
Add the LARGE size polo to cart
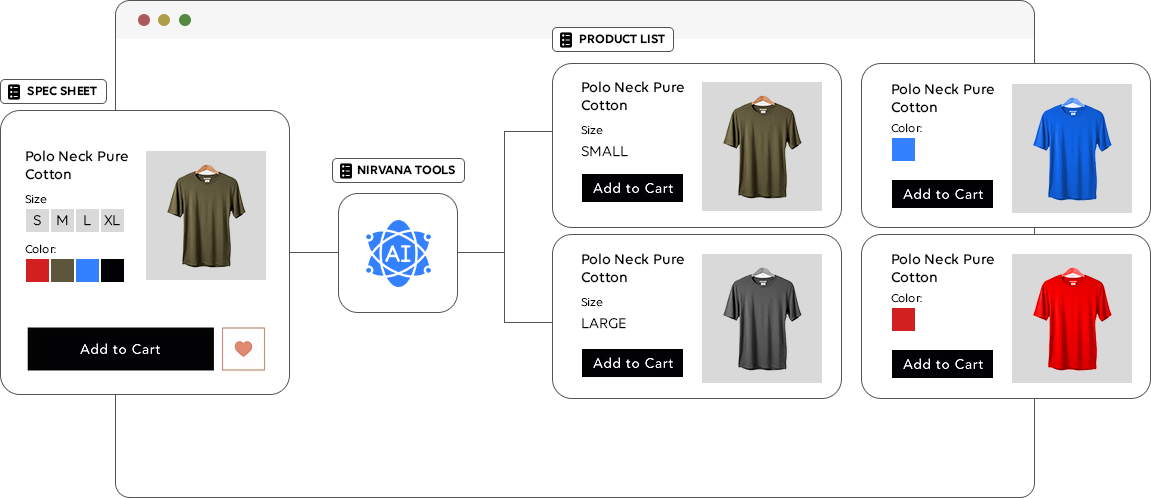pos(632,363)
